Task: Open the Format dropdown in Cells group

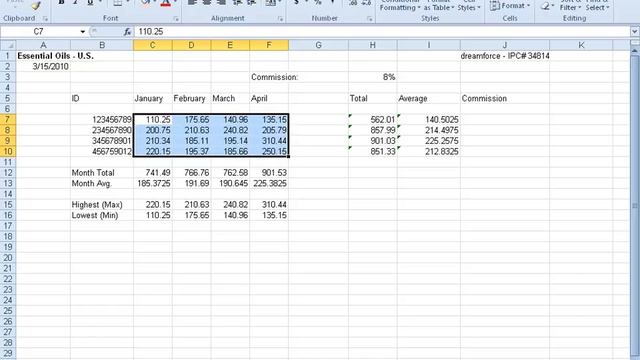Action: 510,6
